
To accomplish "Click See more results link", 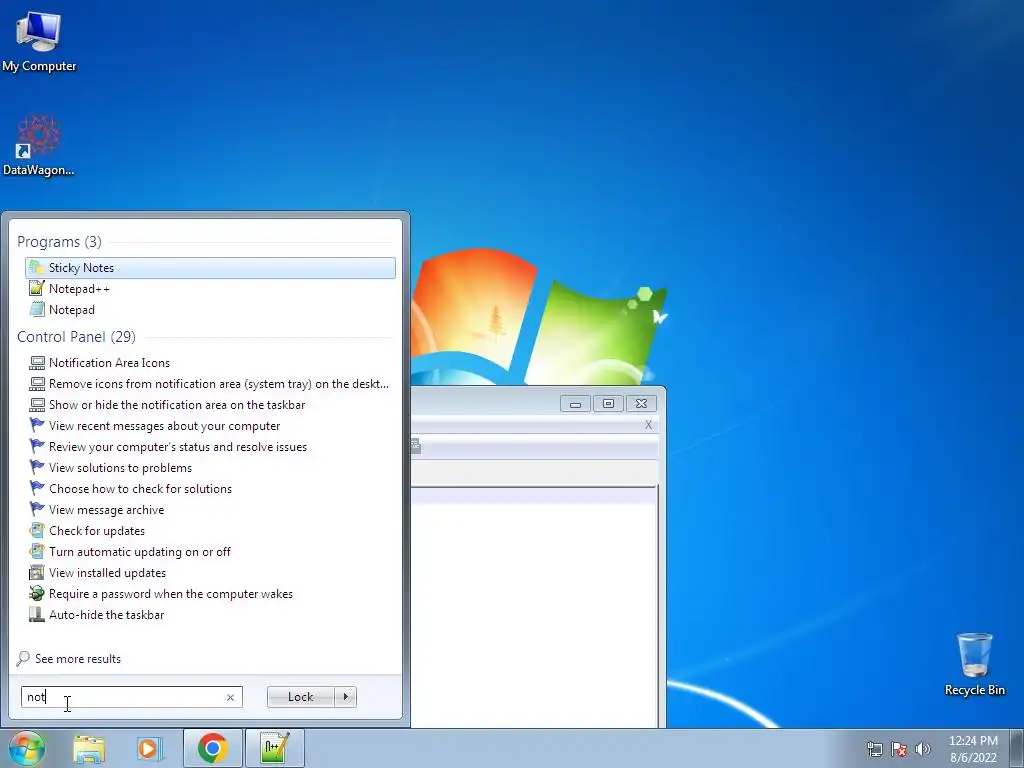I will (x=69, y=658).
